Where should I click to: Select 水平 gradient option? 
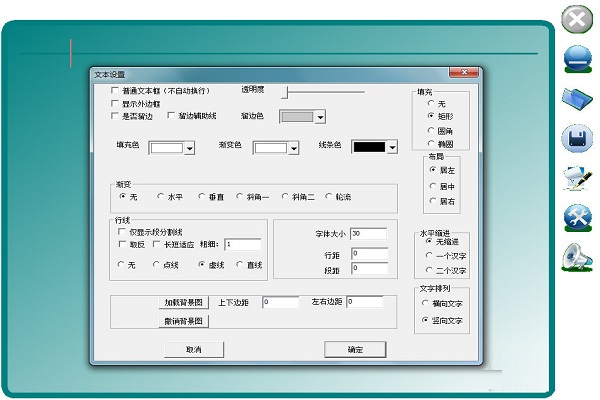161,196
